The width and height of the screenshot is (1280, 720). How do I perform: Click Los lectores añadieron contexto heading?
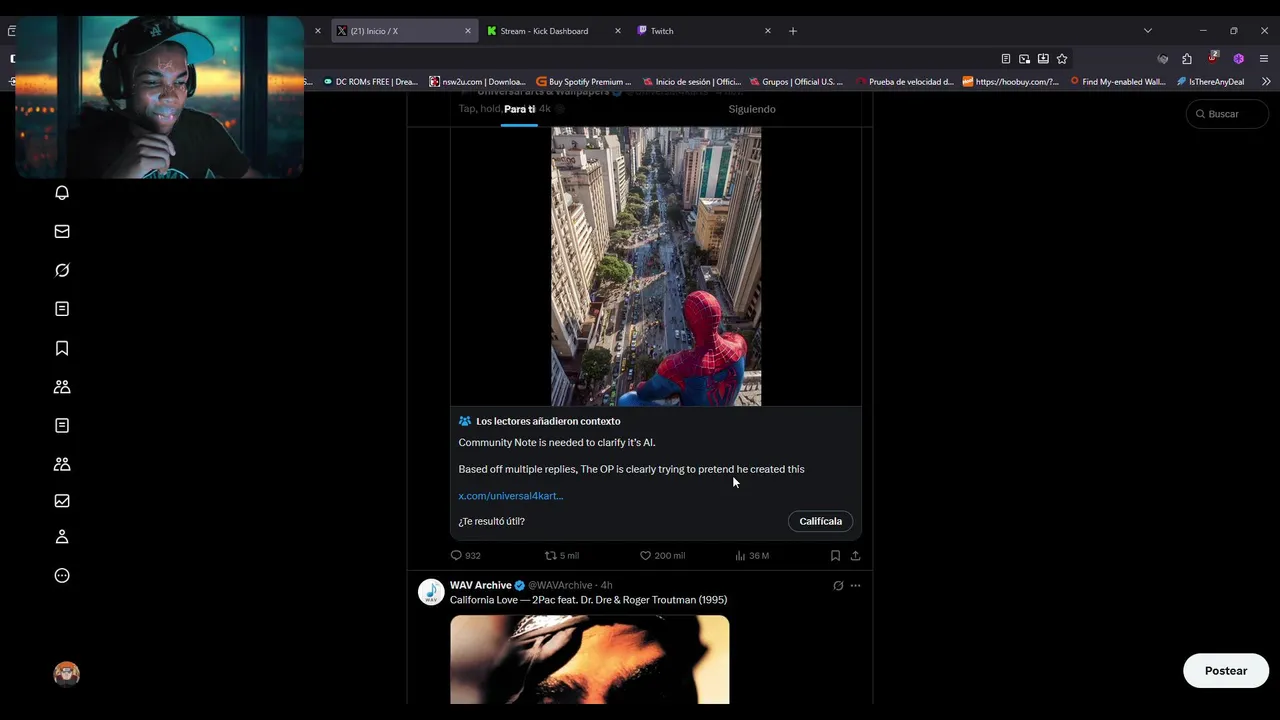(x=548, y=421)
